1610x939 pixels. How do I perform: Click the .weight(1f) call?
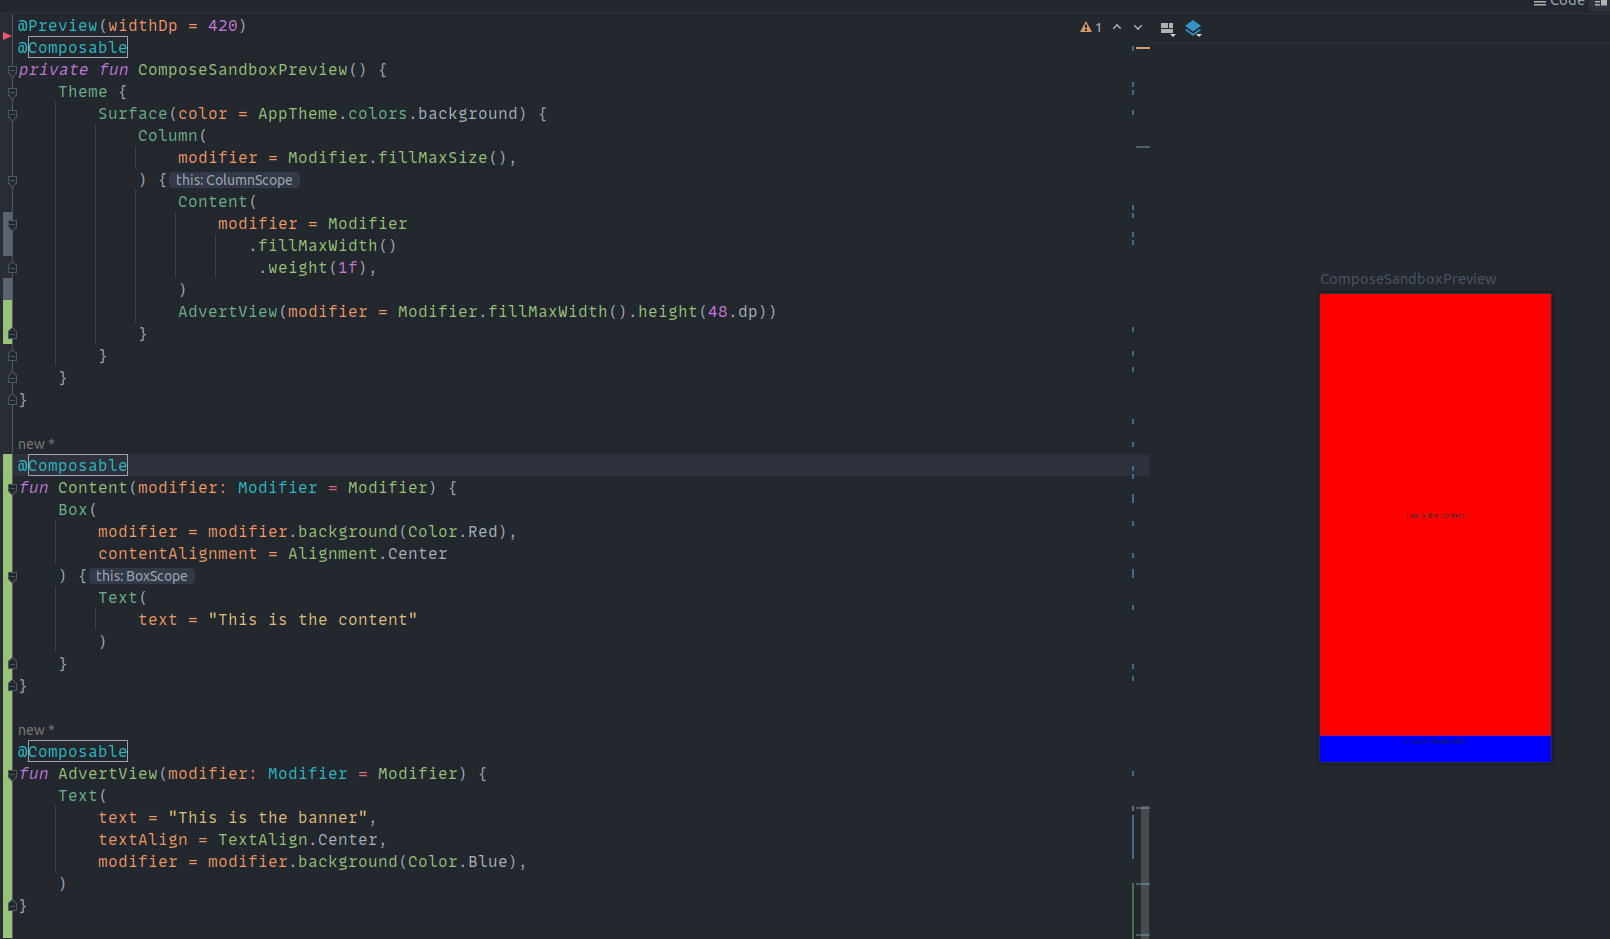[313, 268]
